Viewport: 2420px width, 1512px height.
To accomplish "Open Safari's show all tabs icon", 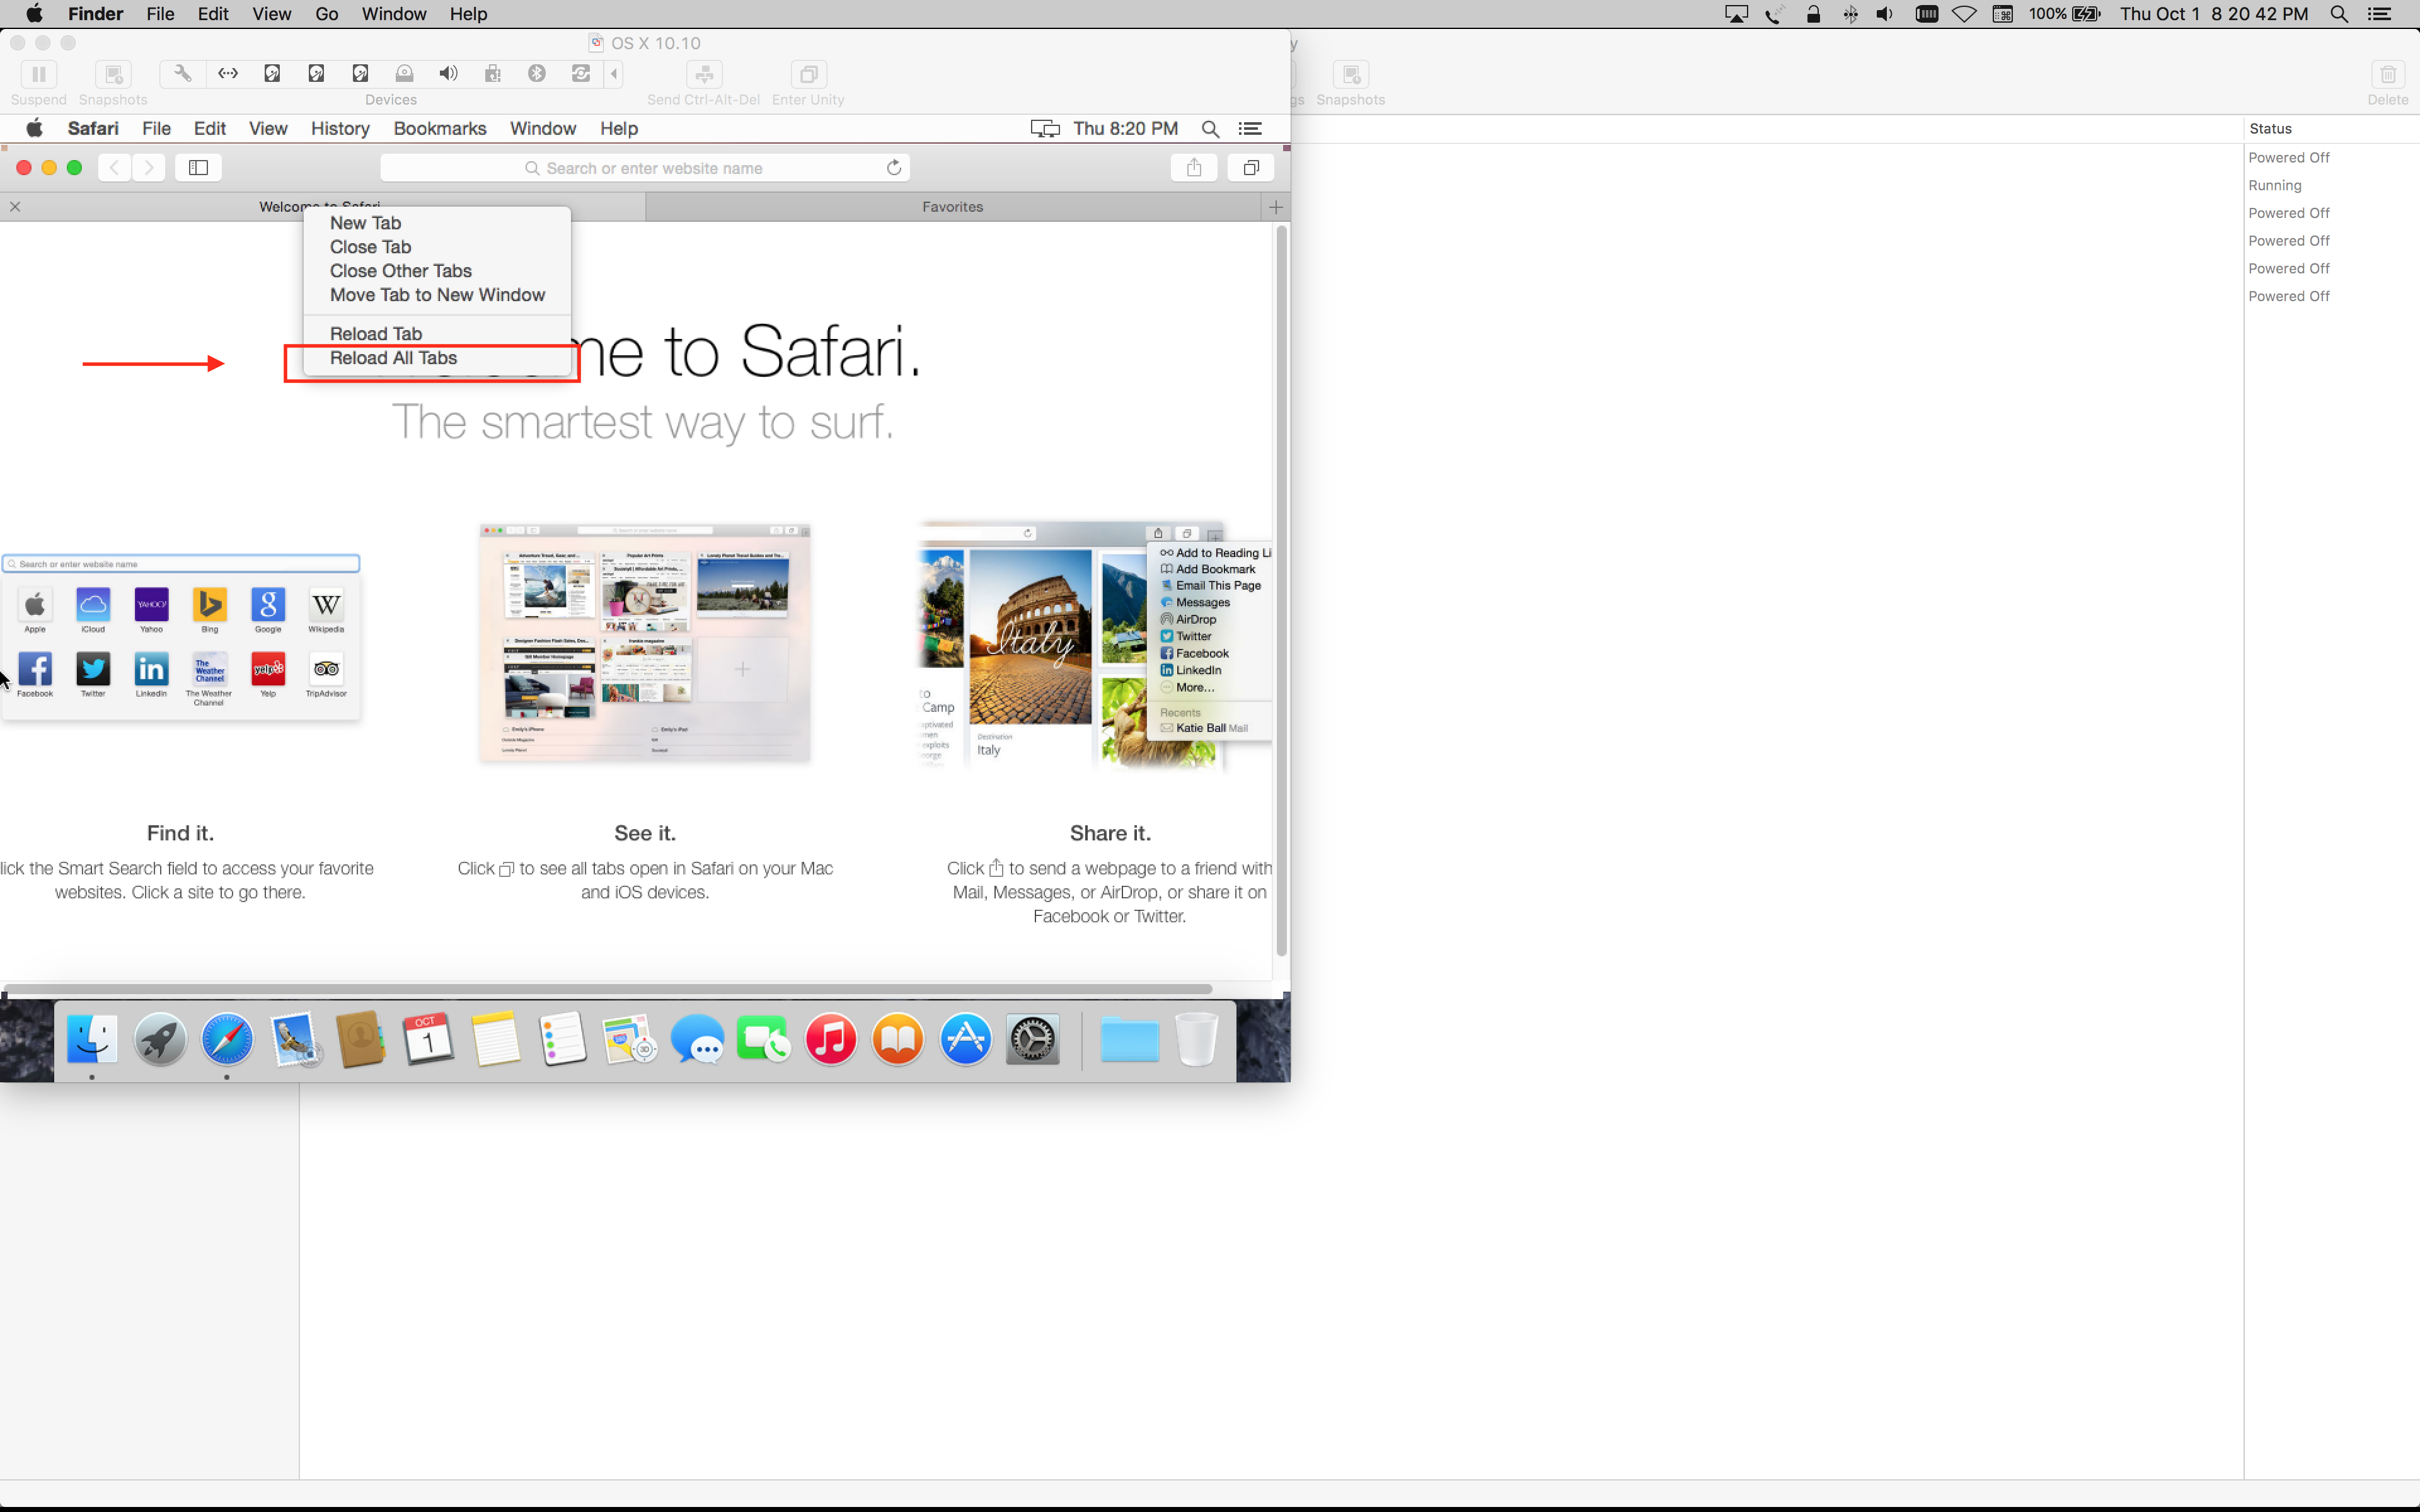I will 1250,168.
